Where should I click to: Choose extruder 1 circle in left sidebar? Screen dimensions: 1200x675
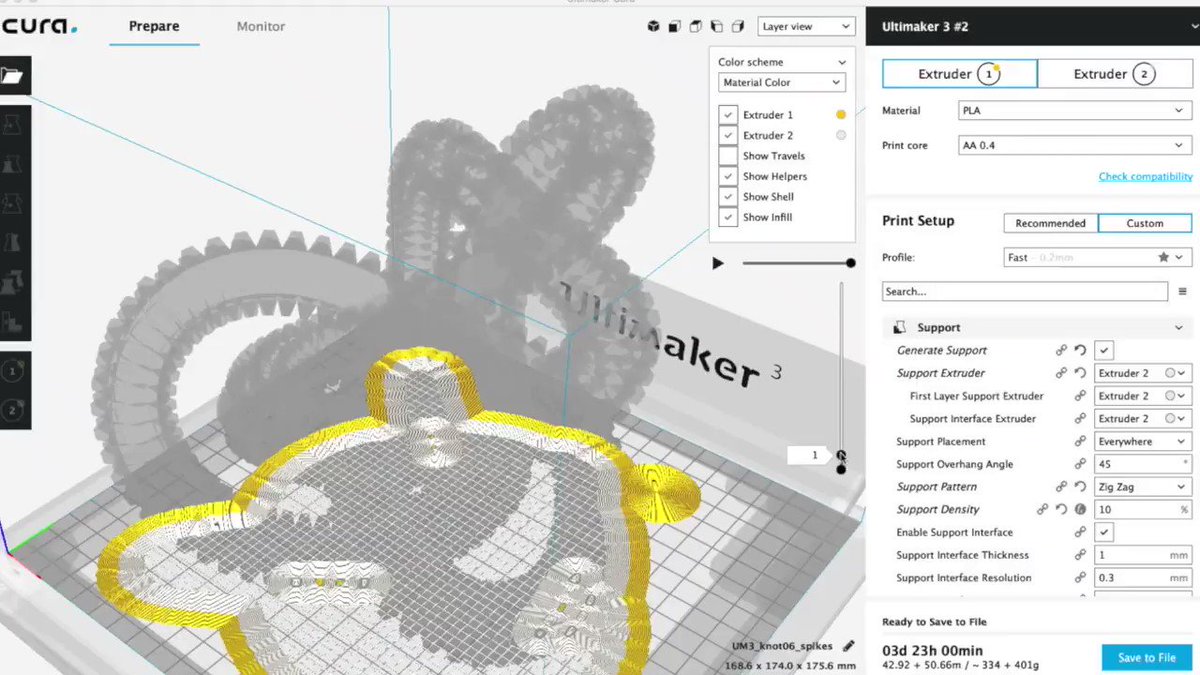pyautogui.click(x=14, y=372)
